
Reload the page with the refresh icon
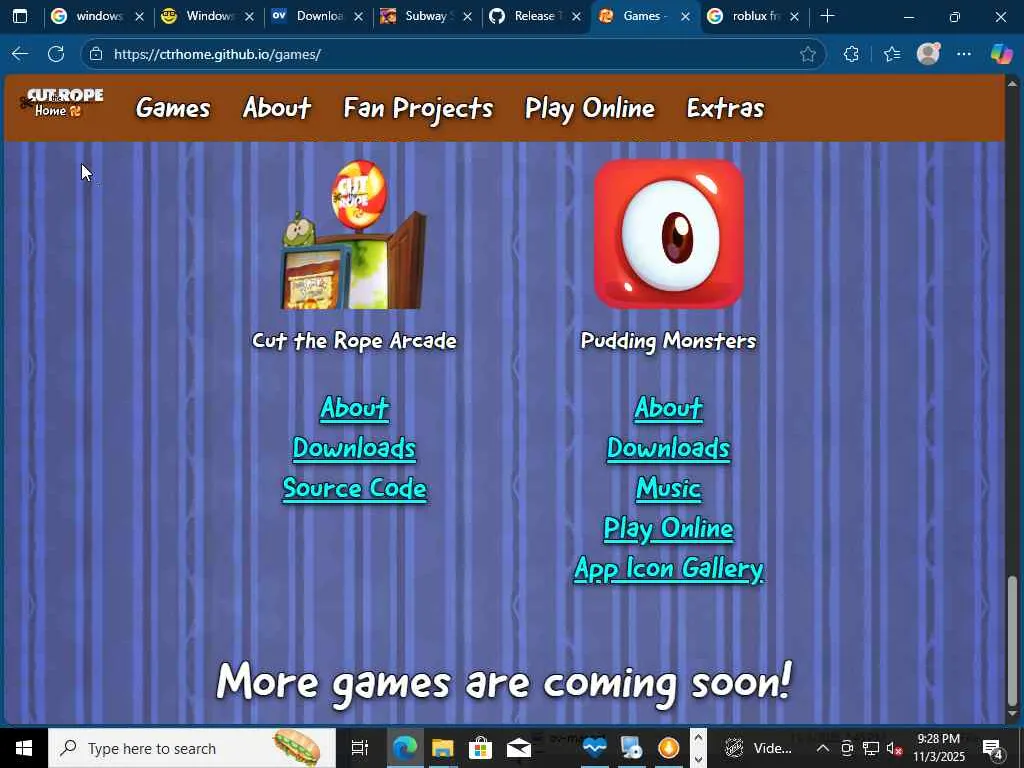56,54
